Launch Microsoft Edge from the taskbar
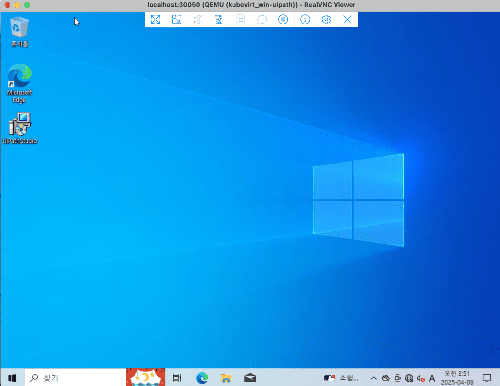Image resolution: width=500 pixels, height=386 pixels. pyautogui.click(x=202, y=378)
